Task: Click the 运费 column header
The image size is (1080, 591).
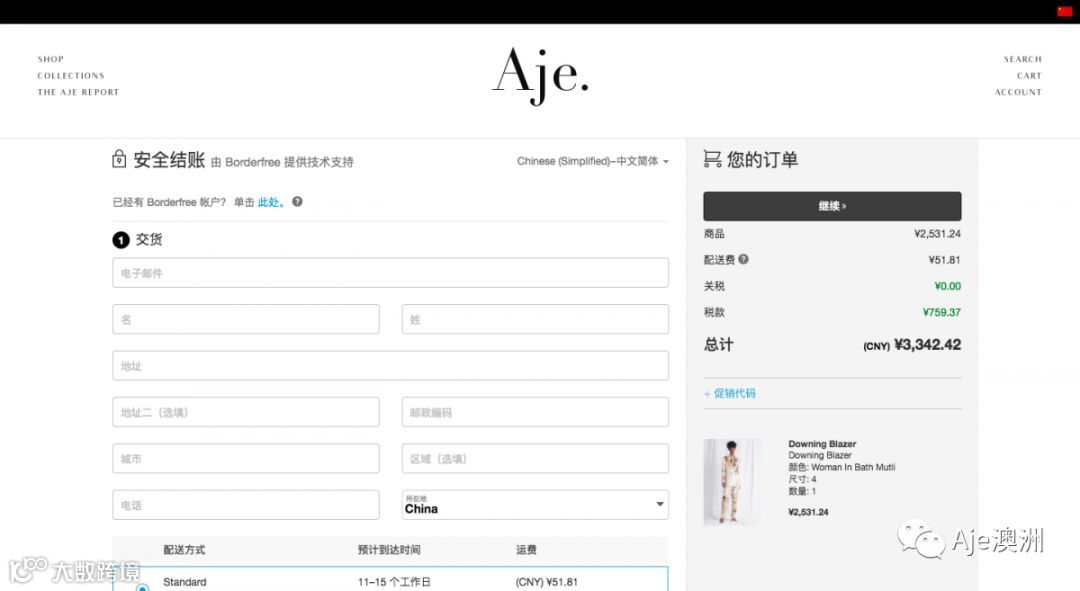Action: coord(526,550)
